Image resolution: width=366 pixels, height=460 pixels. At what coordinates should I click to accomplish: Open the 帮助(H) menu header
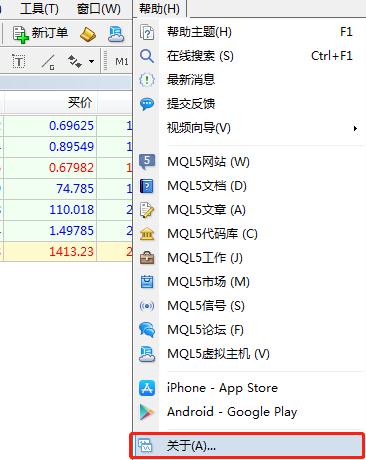159,8
